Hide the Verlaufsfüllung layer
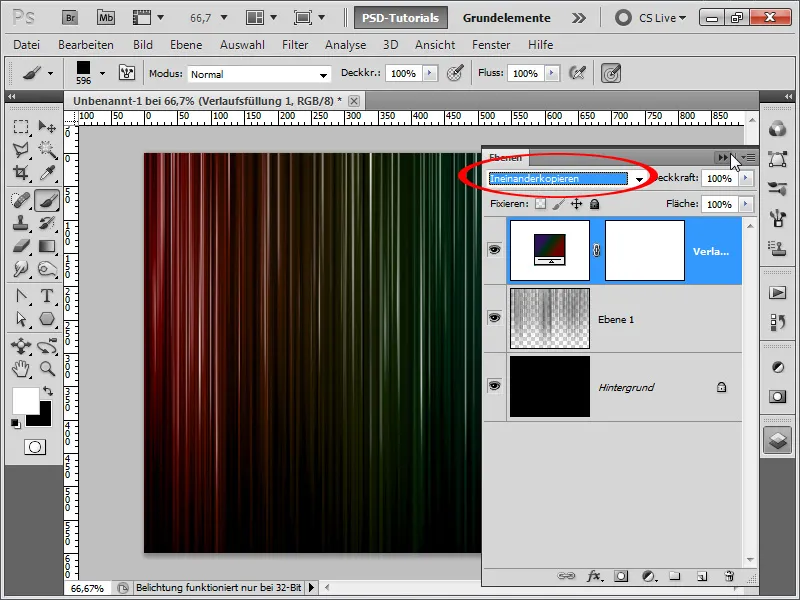 [494, 249]
